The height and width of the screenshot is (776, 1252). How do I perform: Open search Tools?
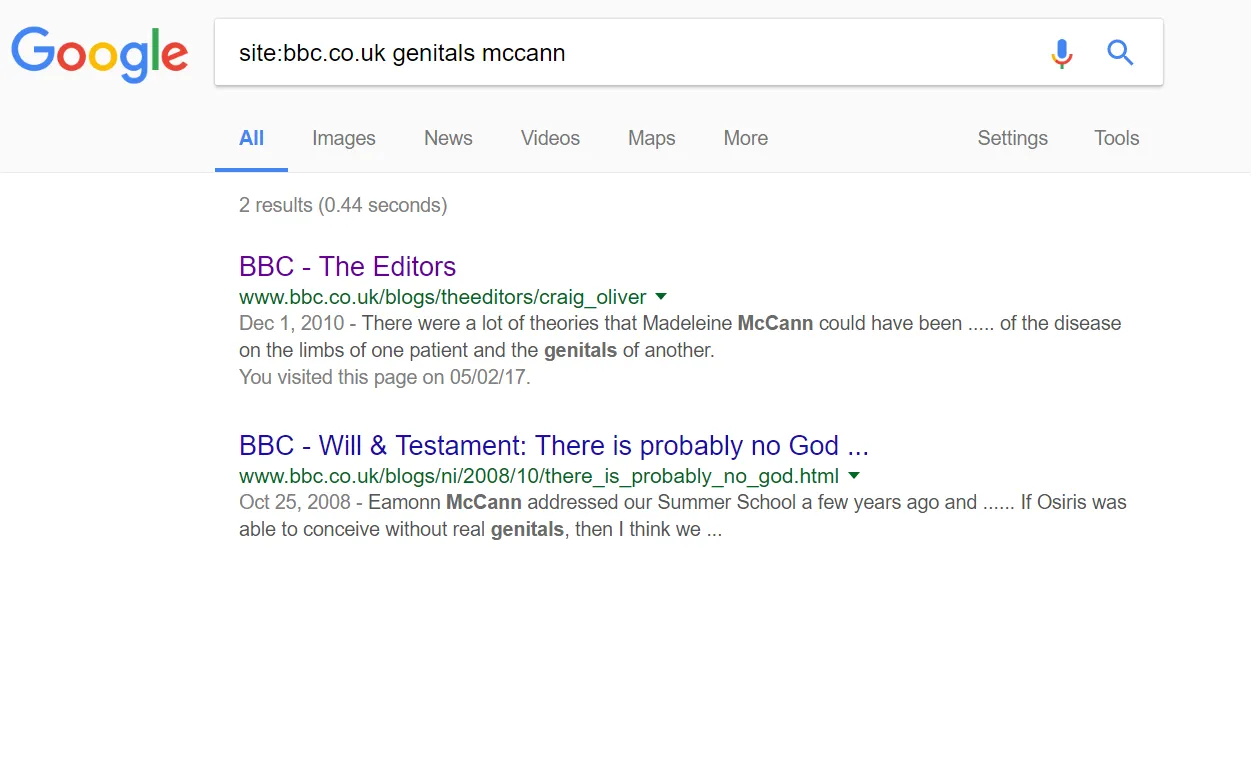[1117, 138]
